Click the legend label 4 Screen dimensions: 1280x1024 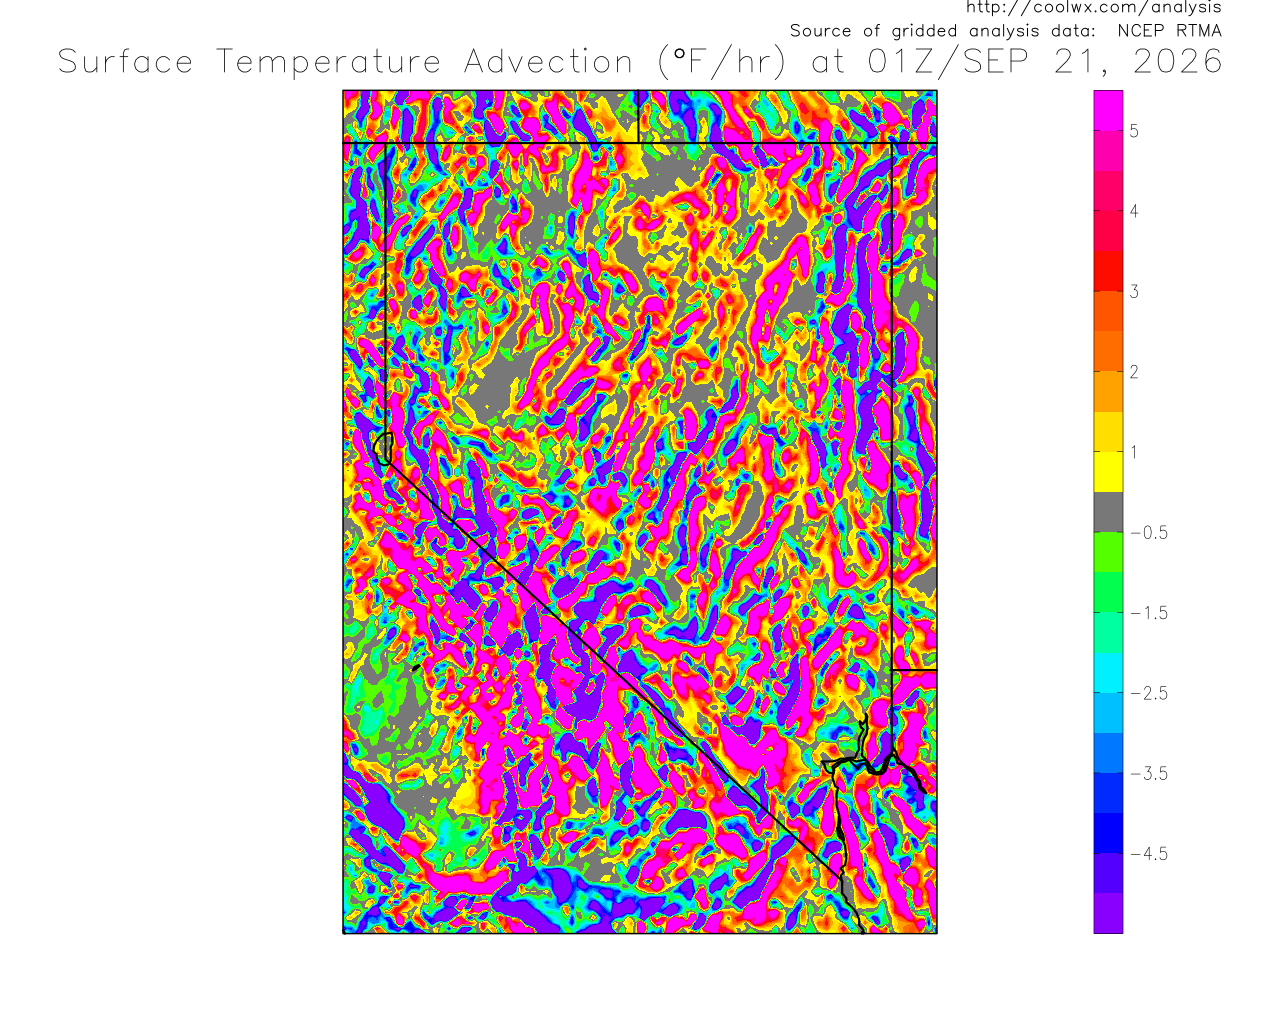[1134, 211]
